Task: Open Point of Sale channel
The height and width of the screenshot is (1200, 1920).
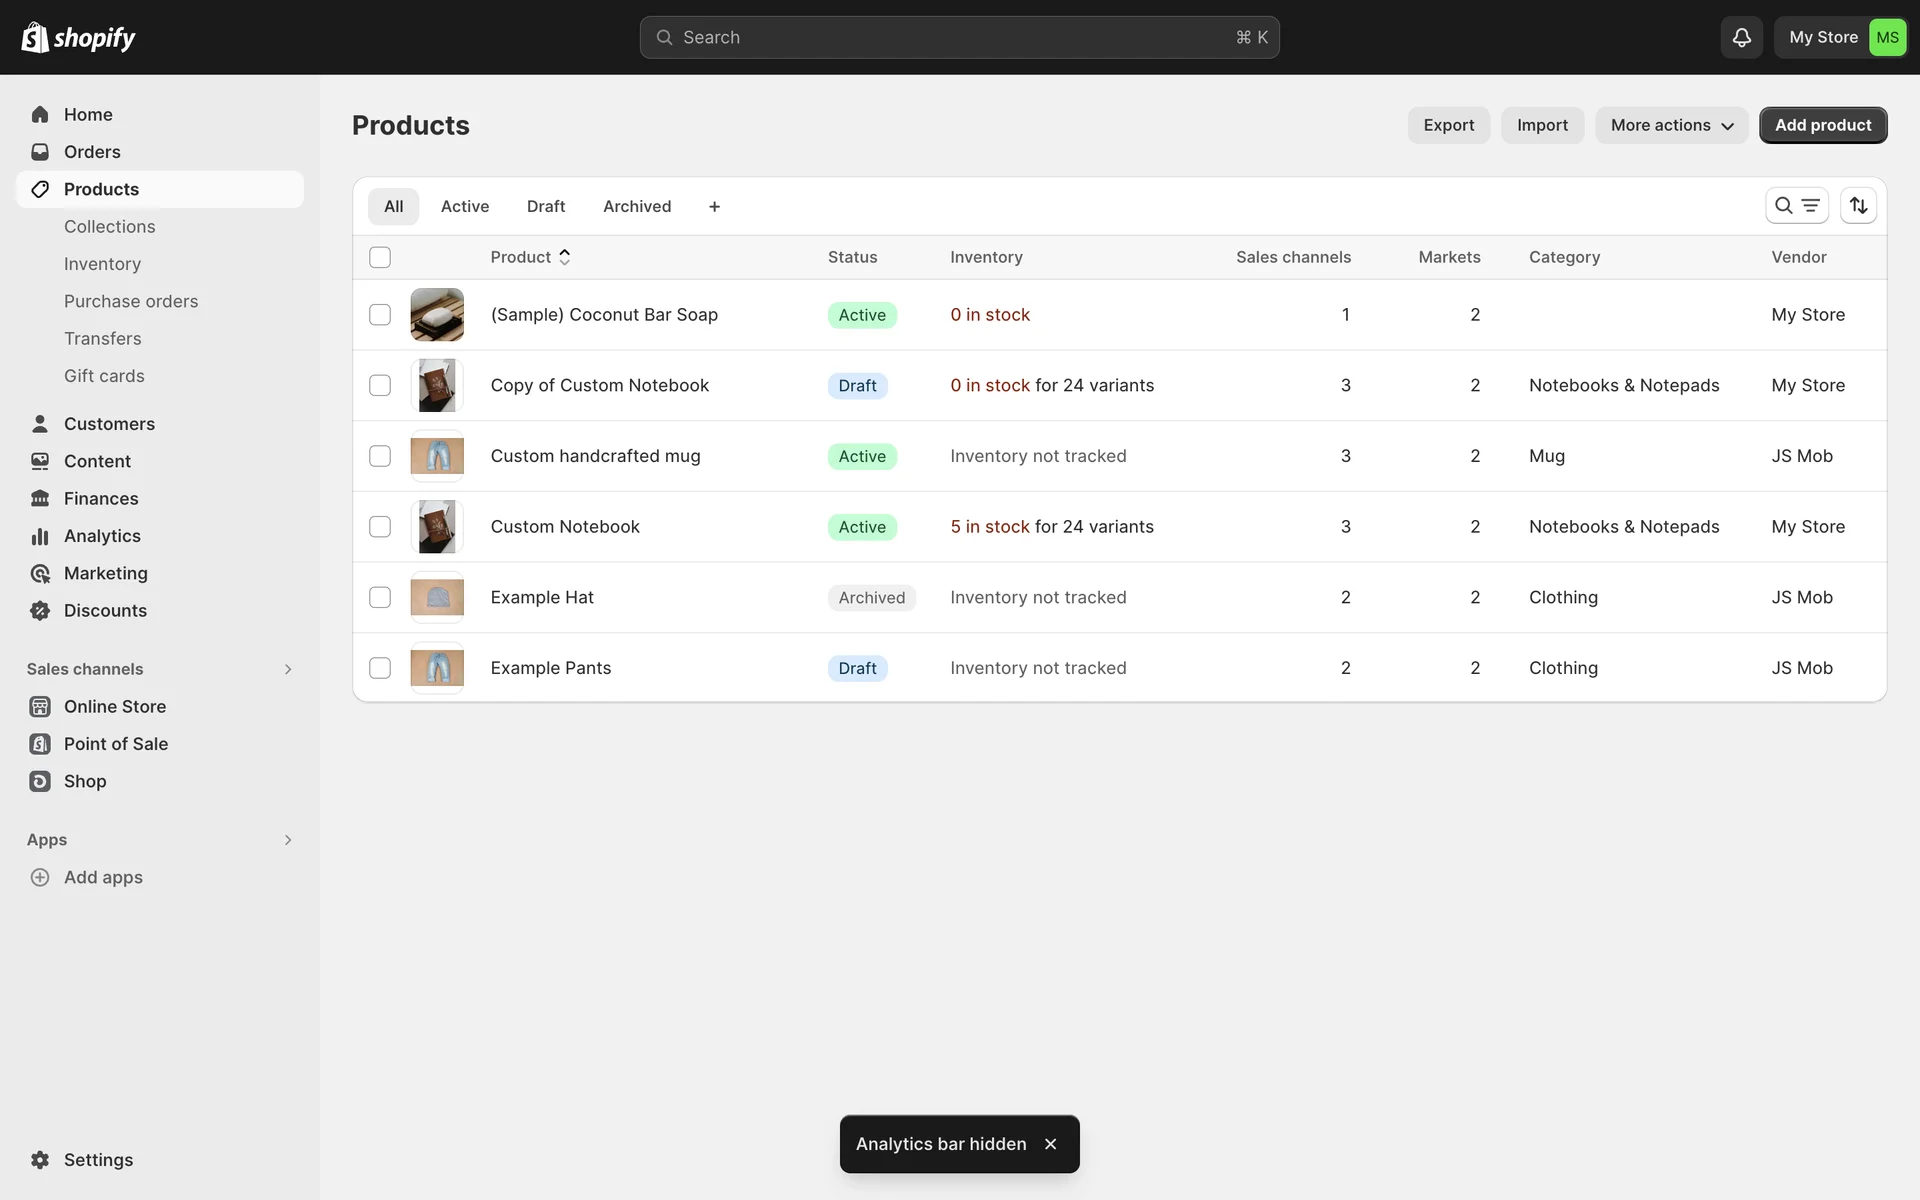Action: coord(115,744)
